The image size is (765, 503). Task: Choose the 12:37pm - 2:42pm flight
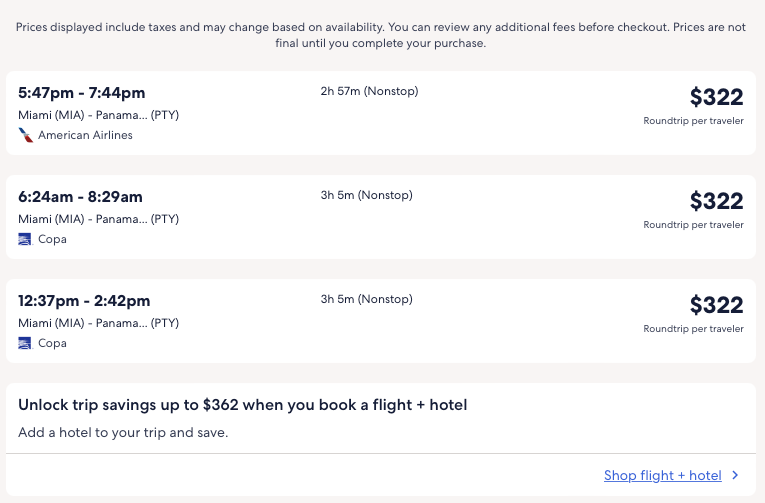tap(84, 301)
